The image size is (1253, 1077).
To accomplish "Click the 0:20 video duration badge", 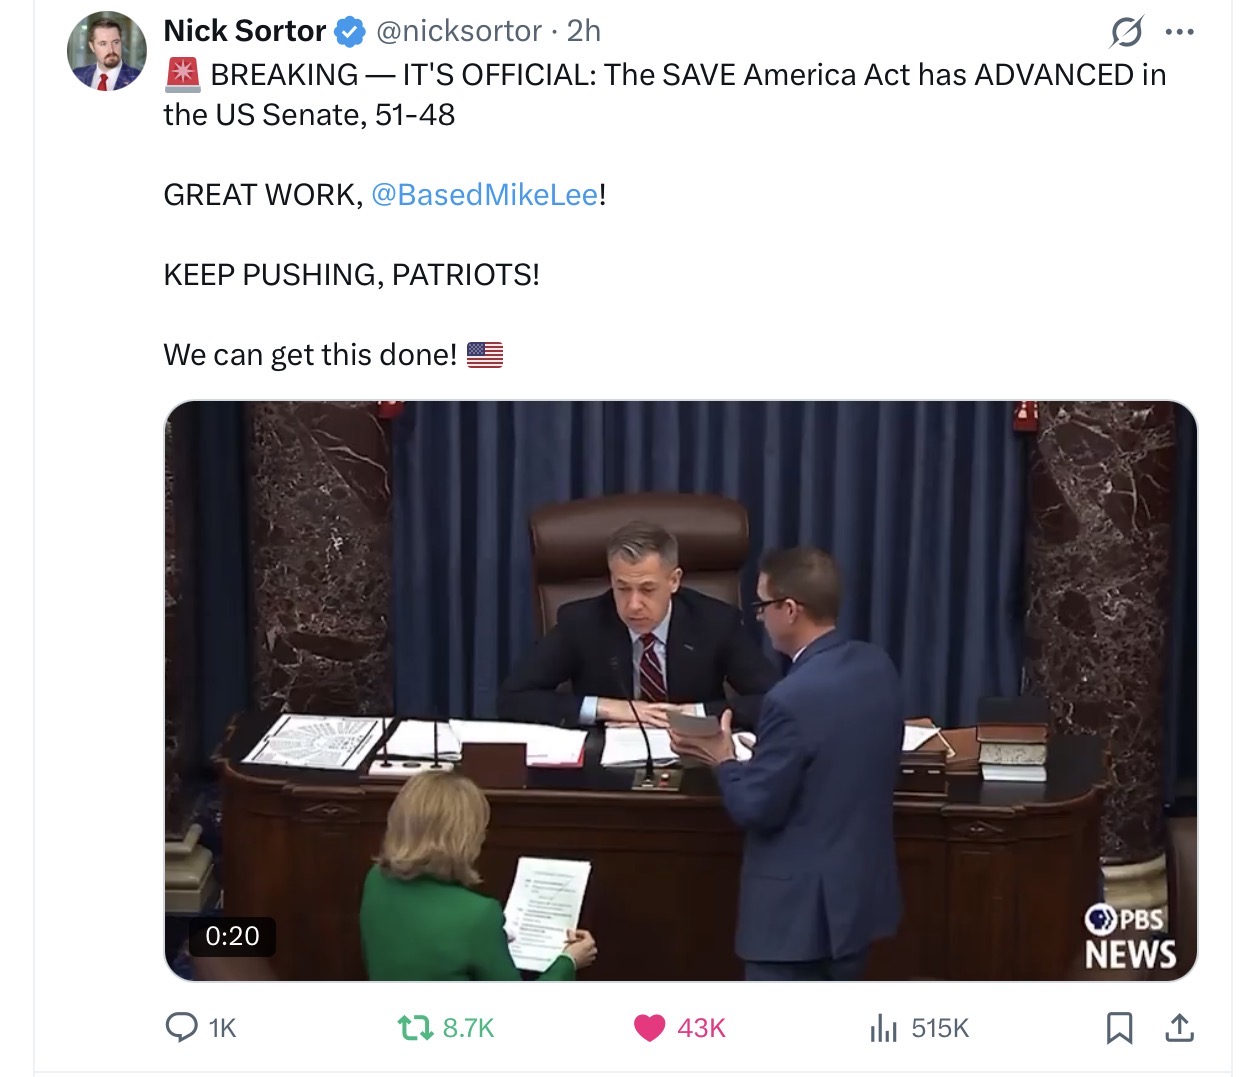I will click(x=232, y=936).
